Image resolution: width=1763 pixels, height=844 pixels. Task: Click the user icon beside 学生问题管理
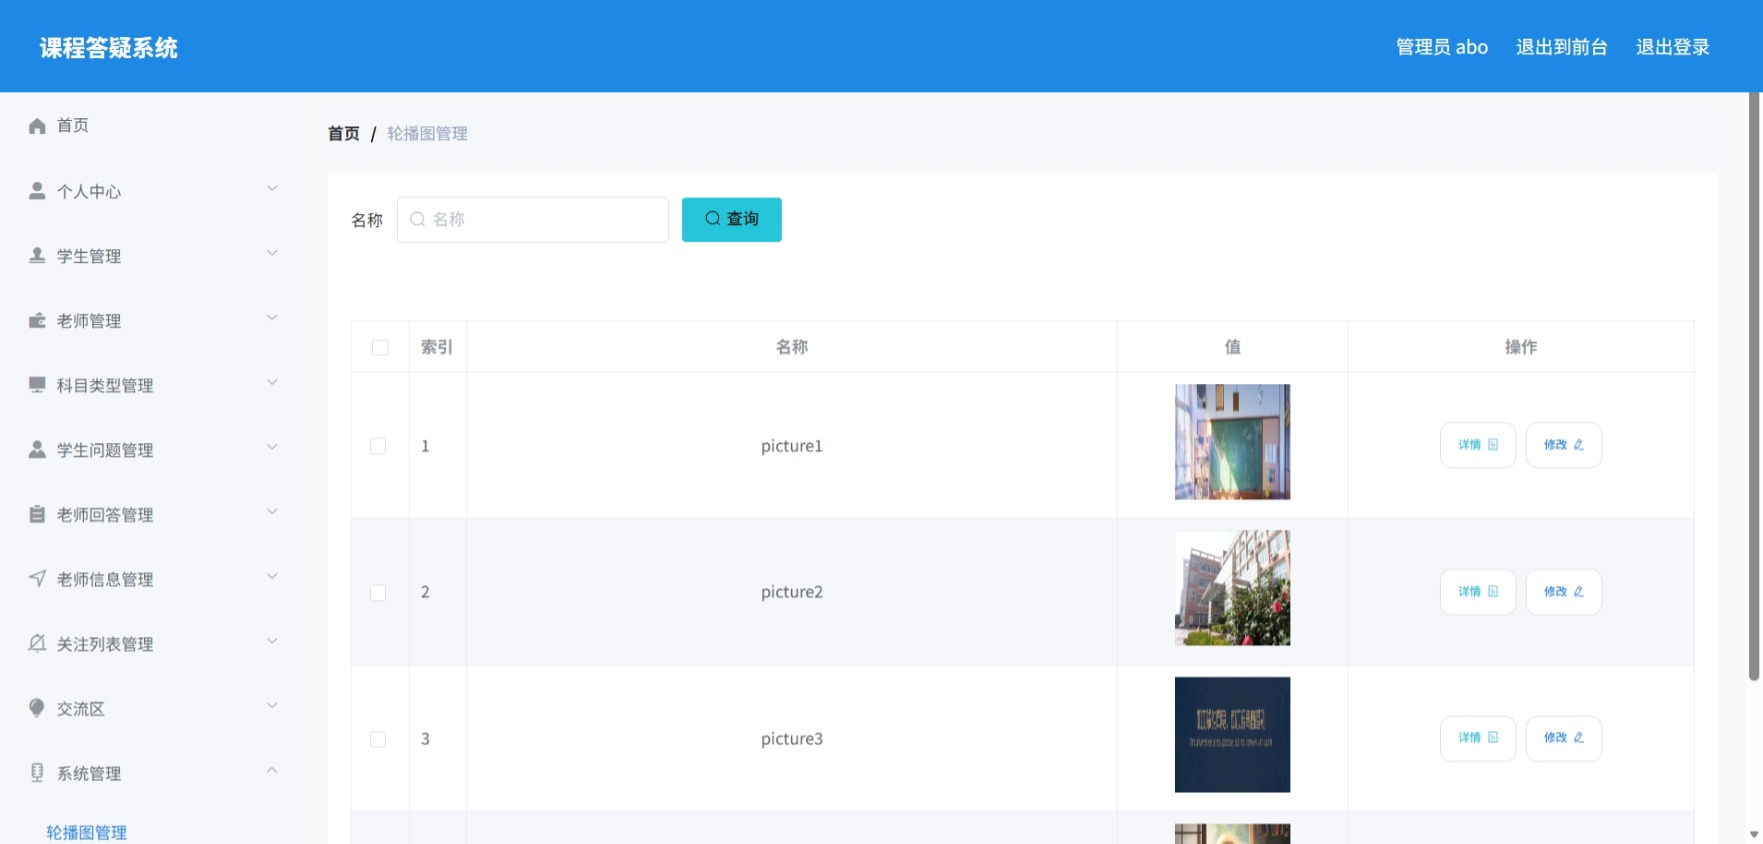37,450
